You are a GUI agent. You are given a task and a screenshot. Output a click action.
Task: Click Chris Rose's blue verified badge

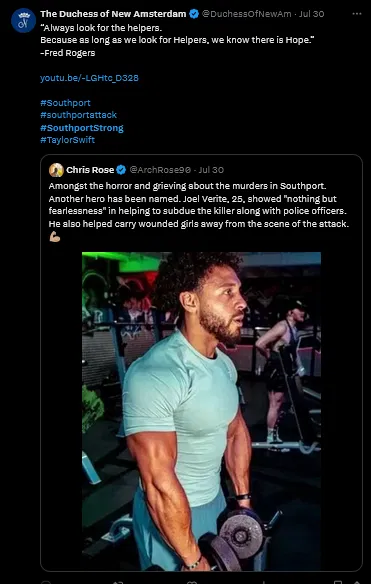pos(121,170)
